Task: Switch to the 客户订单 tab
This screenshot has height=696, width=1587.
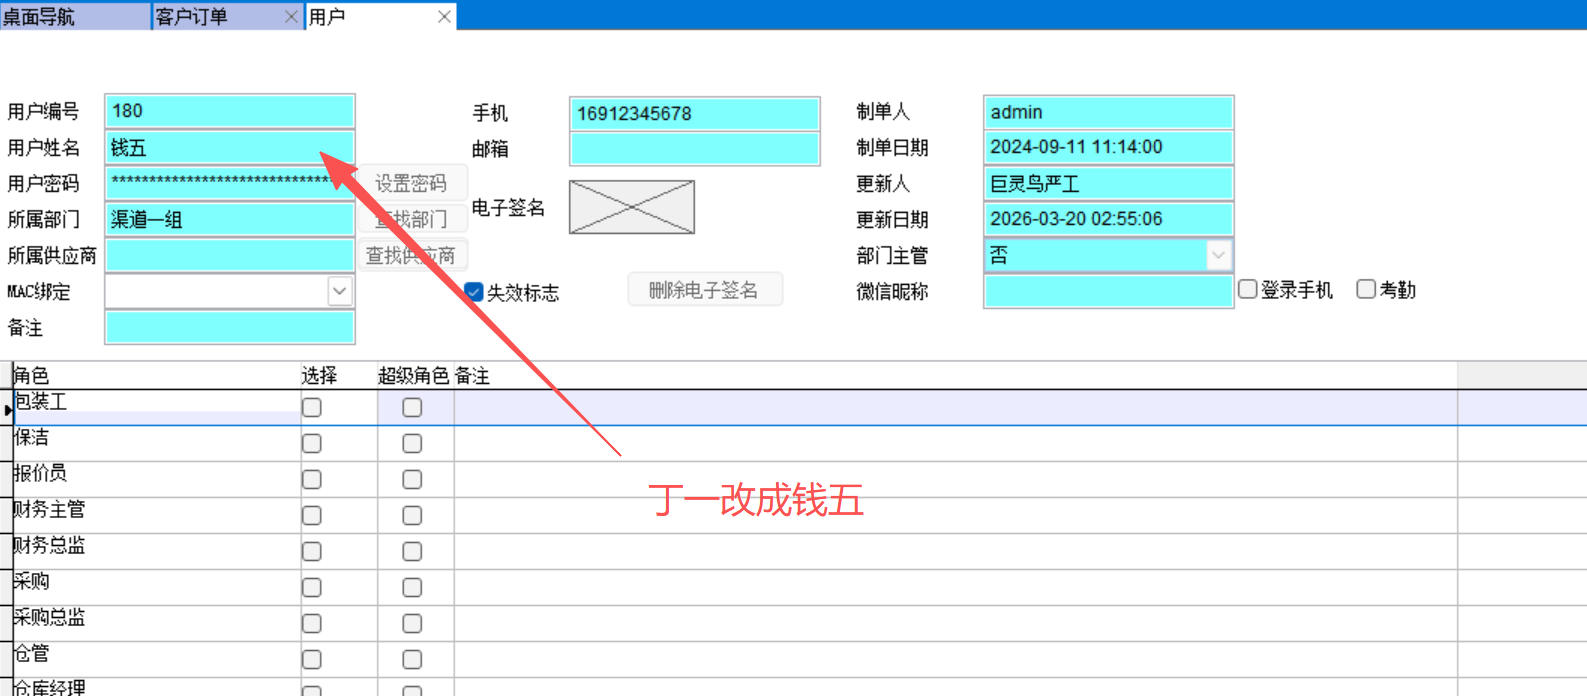Action: (192, 17)
